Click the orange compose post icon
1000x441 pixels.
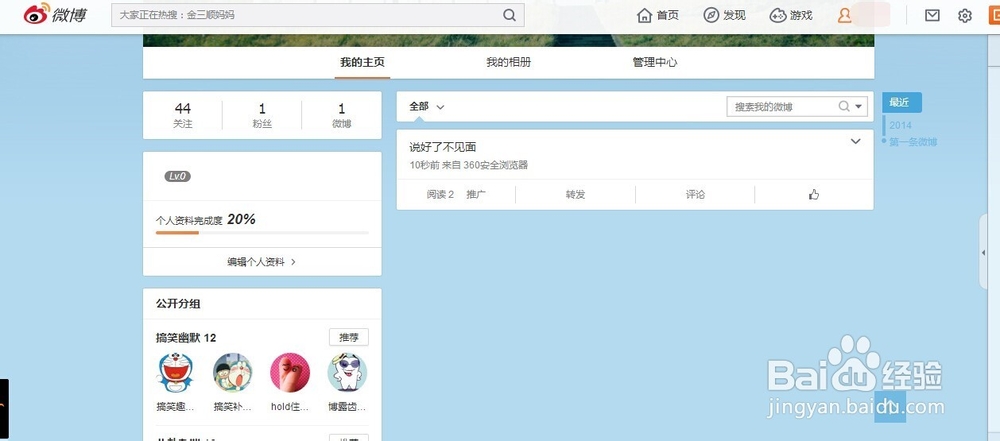coord(994,15)
